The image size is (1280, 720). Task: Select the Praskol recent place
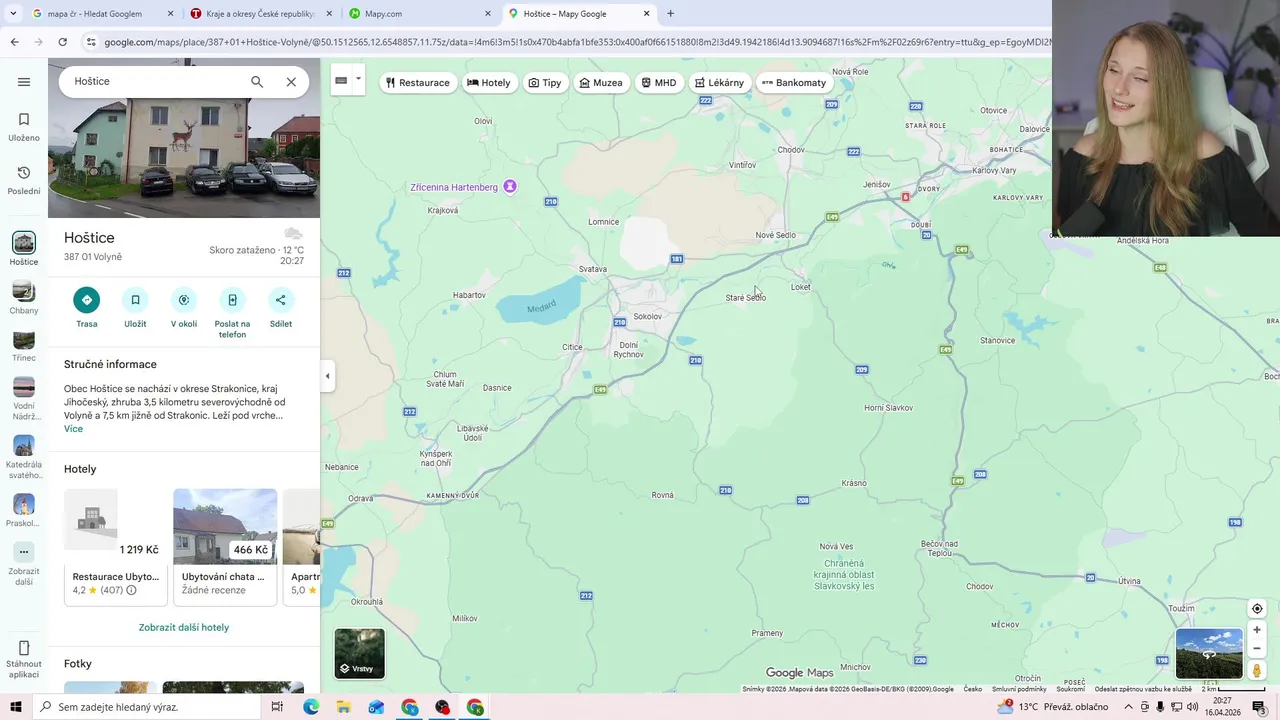coord(24,511)
